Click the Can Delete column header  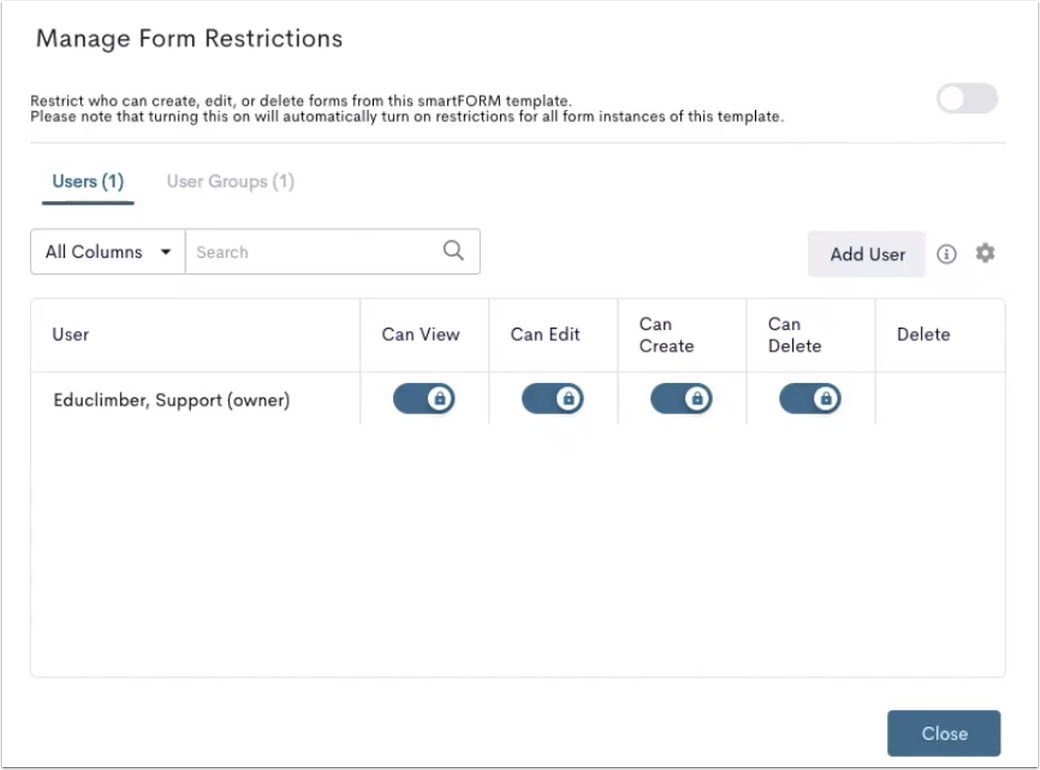coord(811,335)
